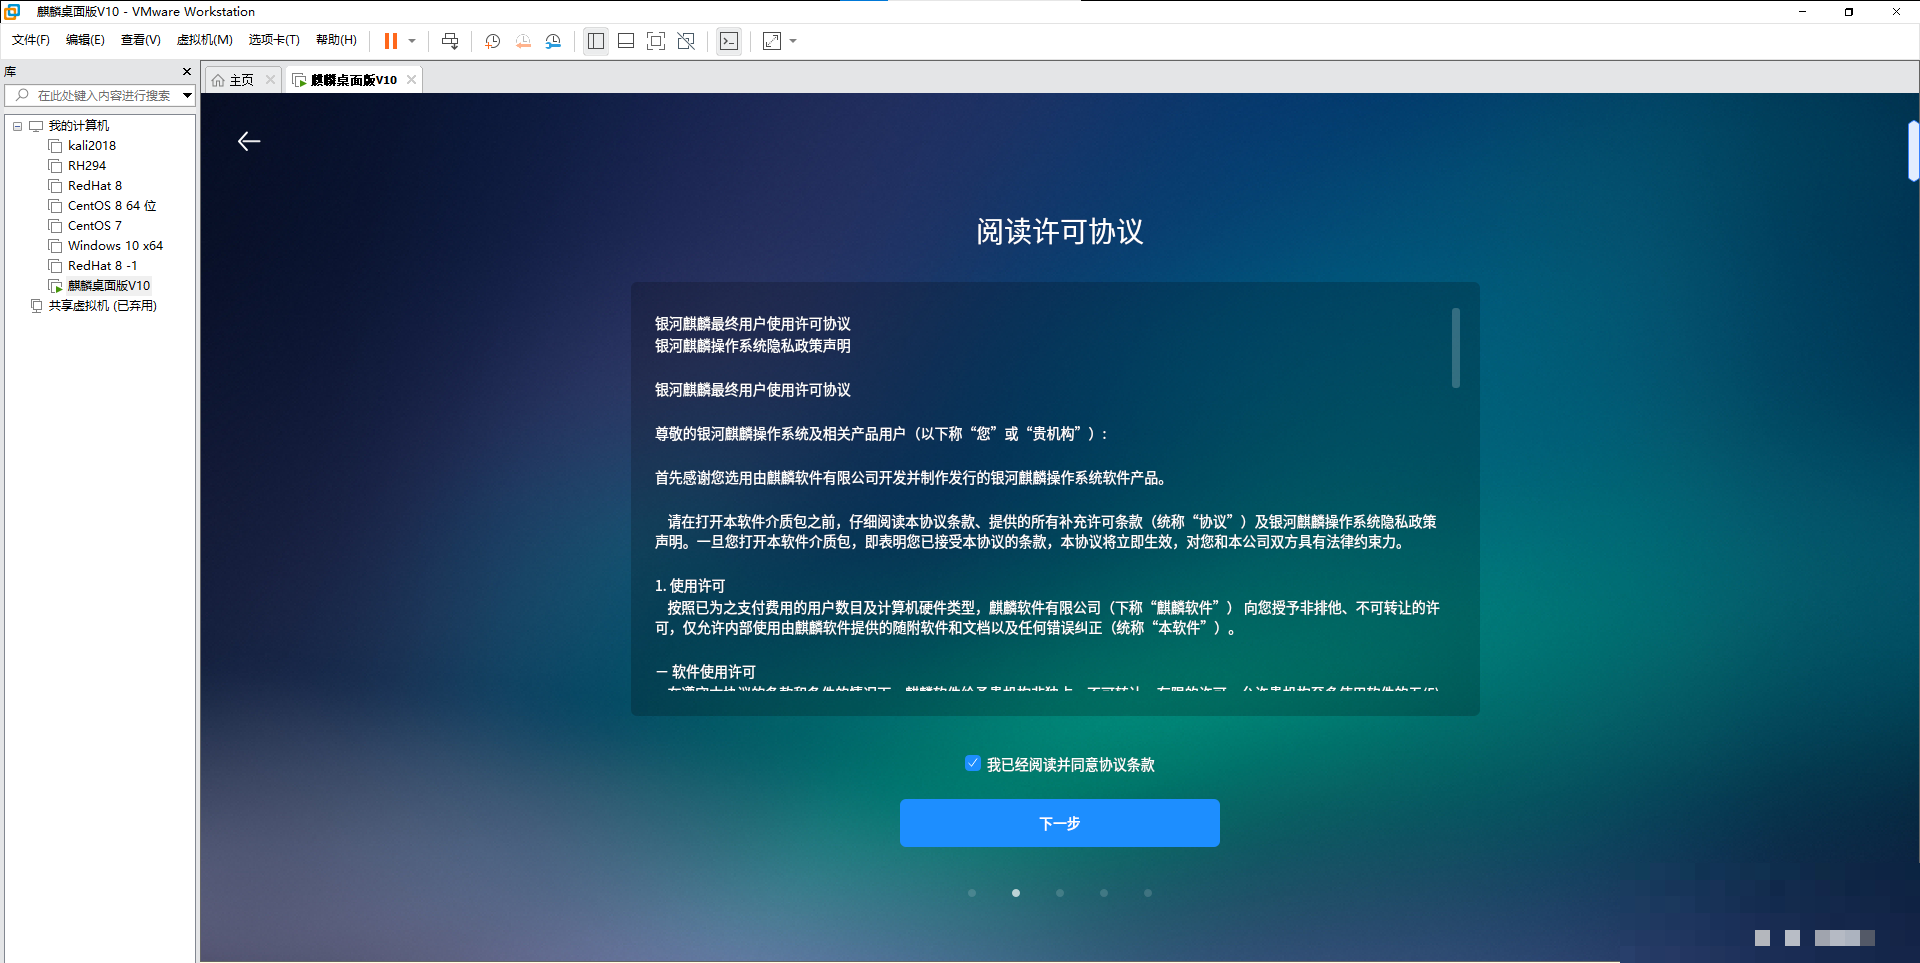Open the 虚拟机(M) menu
1920x963 pixels.
(204, 40)
